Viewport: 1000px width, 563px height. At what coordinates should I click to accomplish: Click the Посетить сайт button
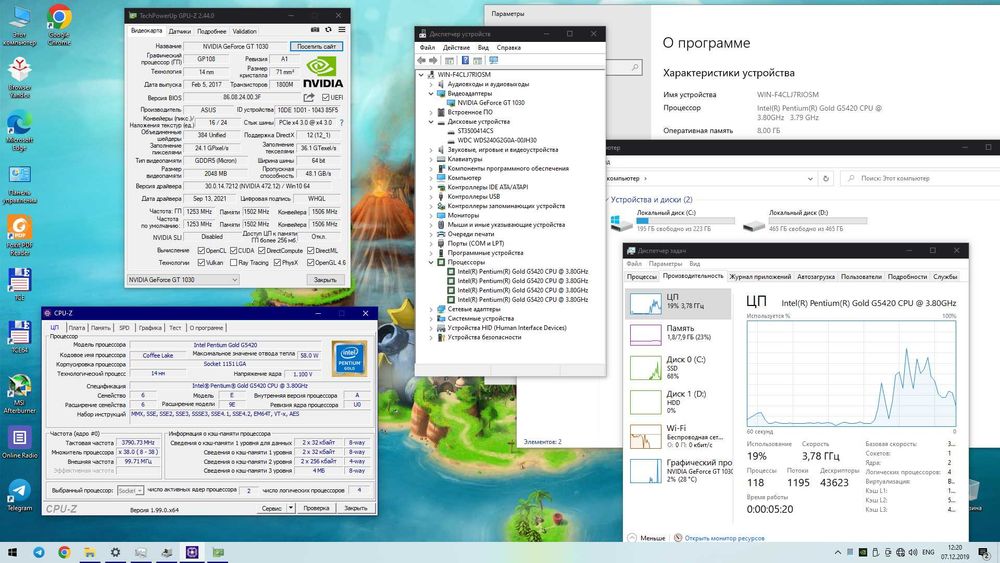[x=316, y=46]
